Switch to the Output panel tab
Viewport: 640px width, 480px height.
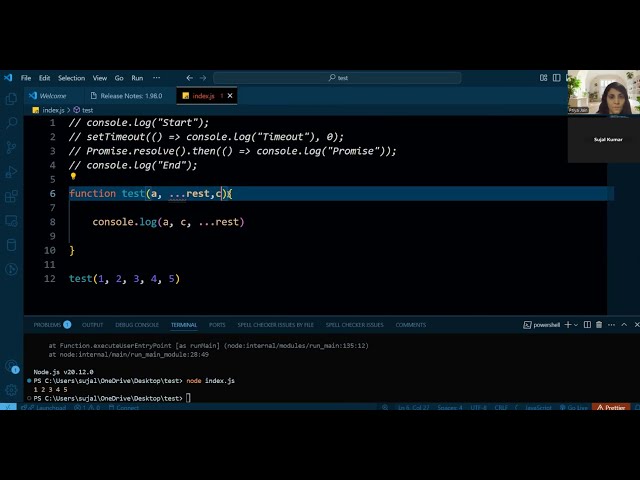(x=93, y=325)
